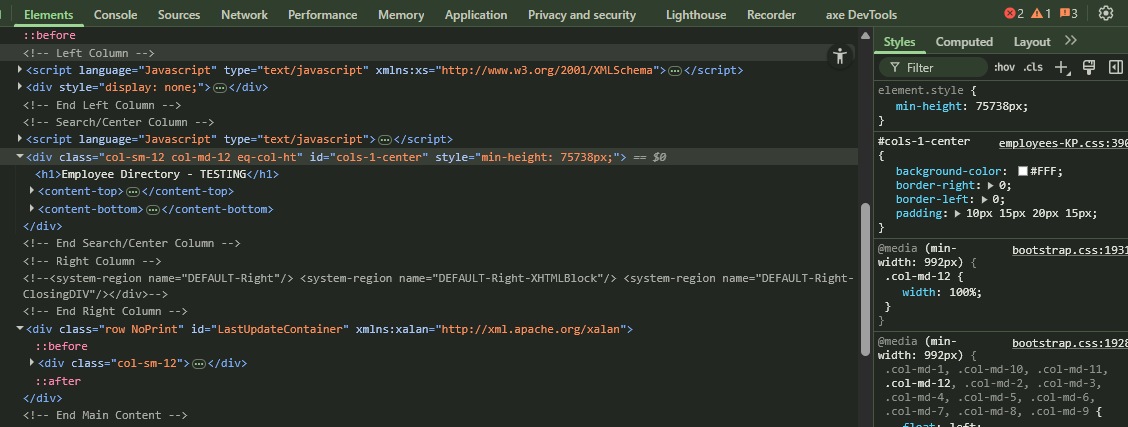Click the filter funnel icon in Styles
Screen dimensions: 1128x427
point(894,68)
